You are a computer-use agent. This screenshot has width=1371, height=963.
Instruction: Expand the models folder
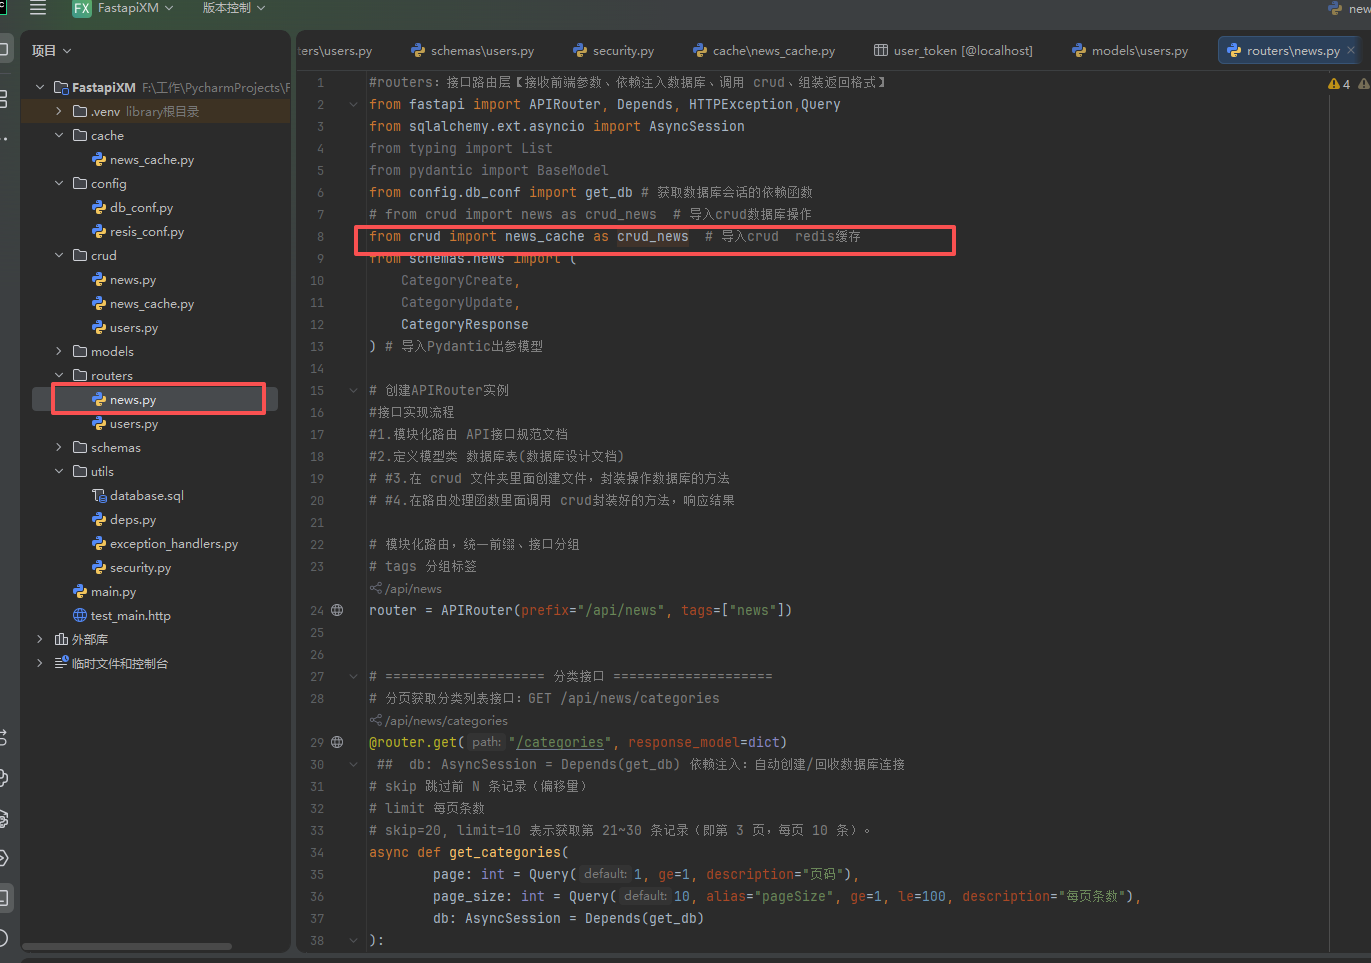click(59, 352)
